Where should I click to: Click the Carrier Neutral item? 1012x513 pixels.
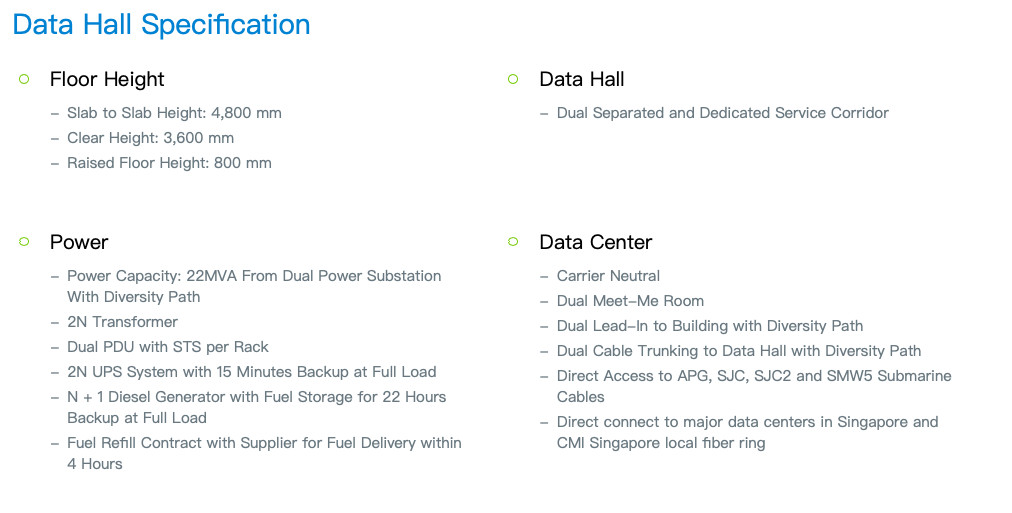[x=608, y=276]
